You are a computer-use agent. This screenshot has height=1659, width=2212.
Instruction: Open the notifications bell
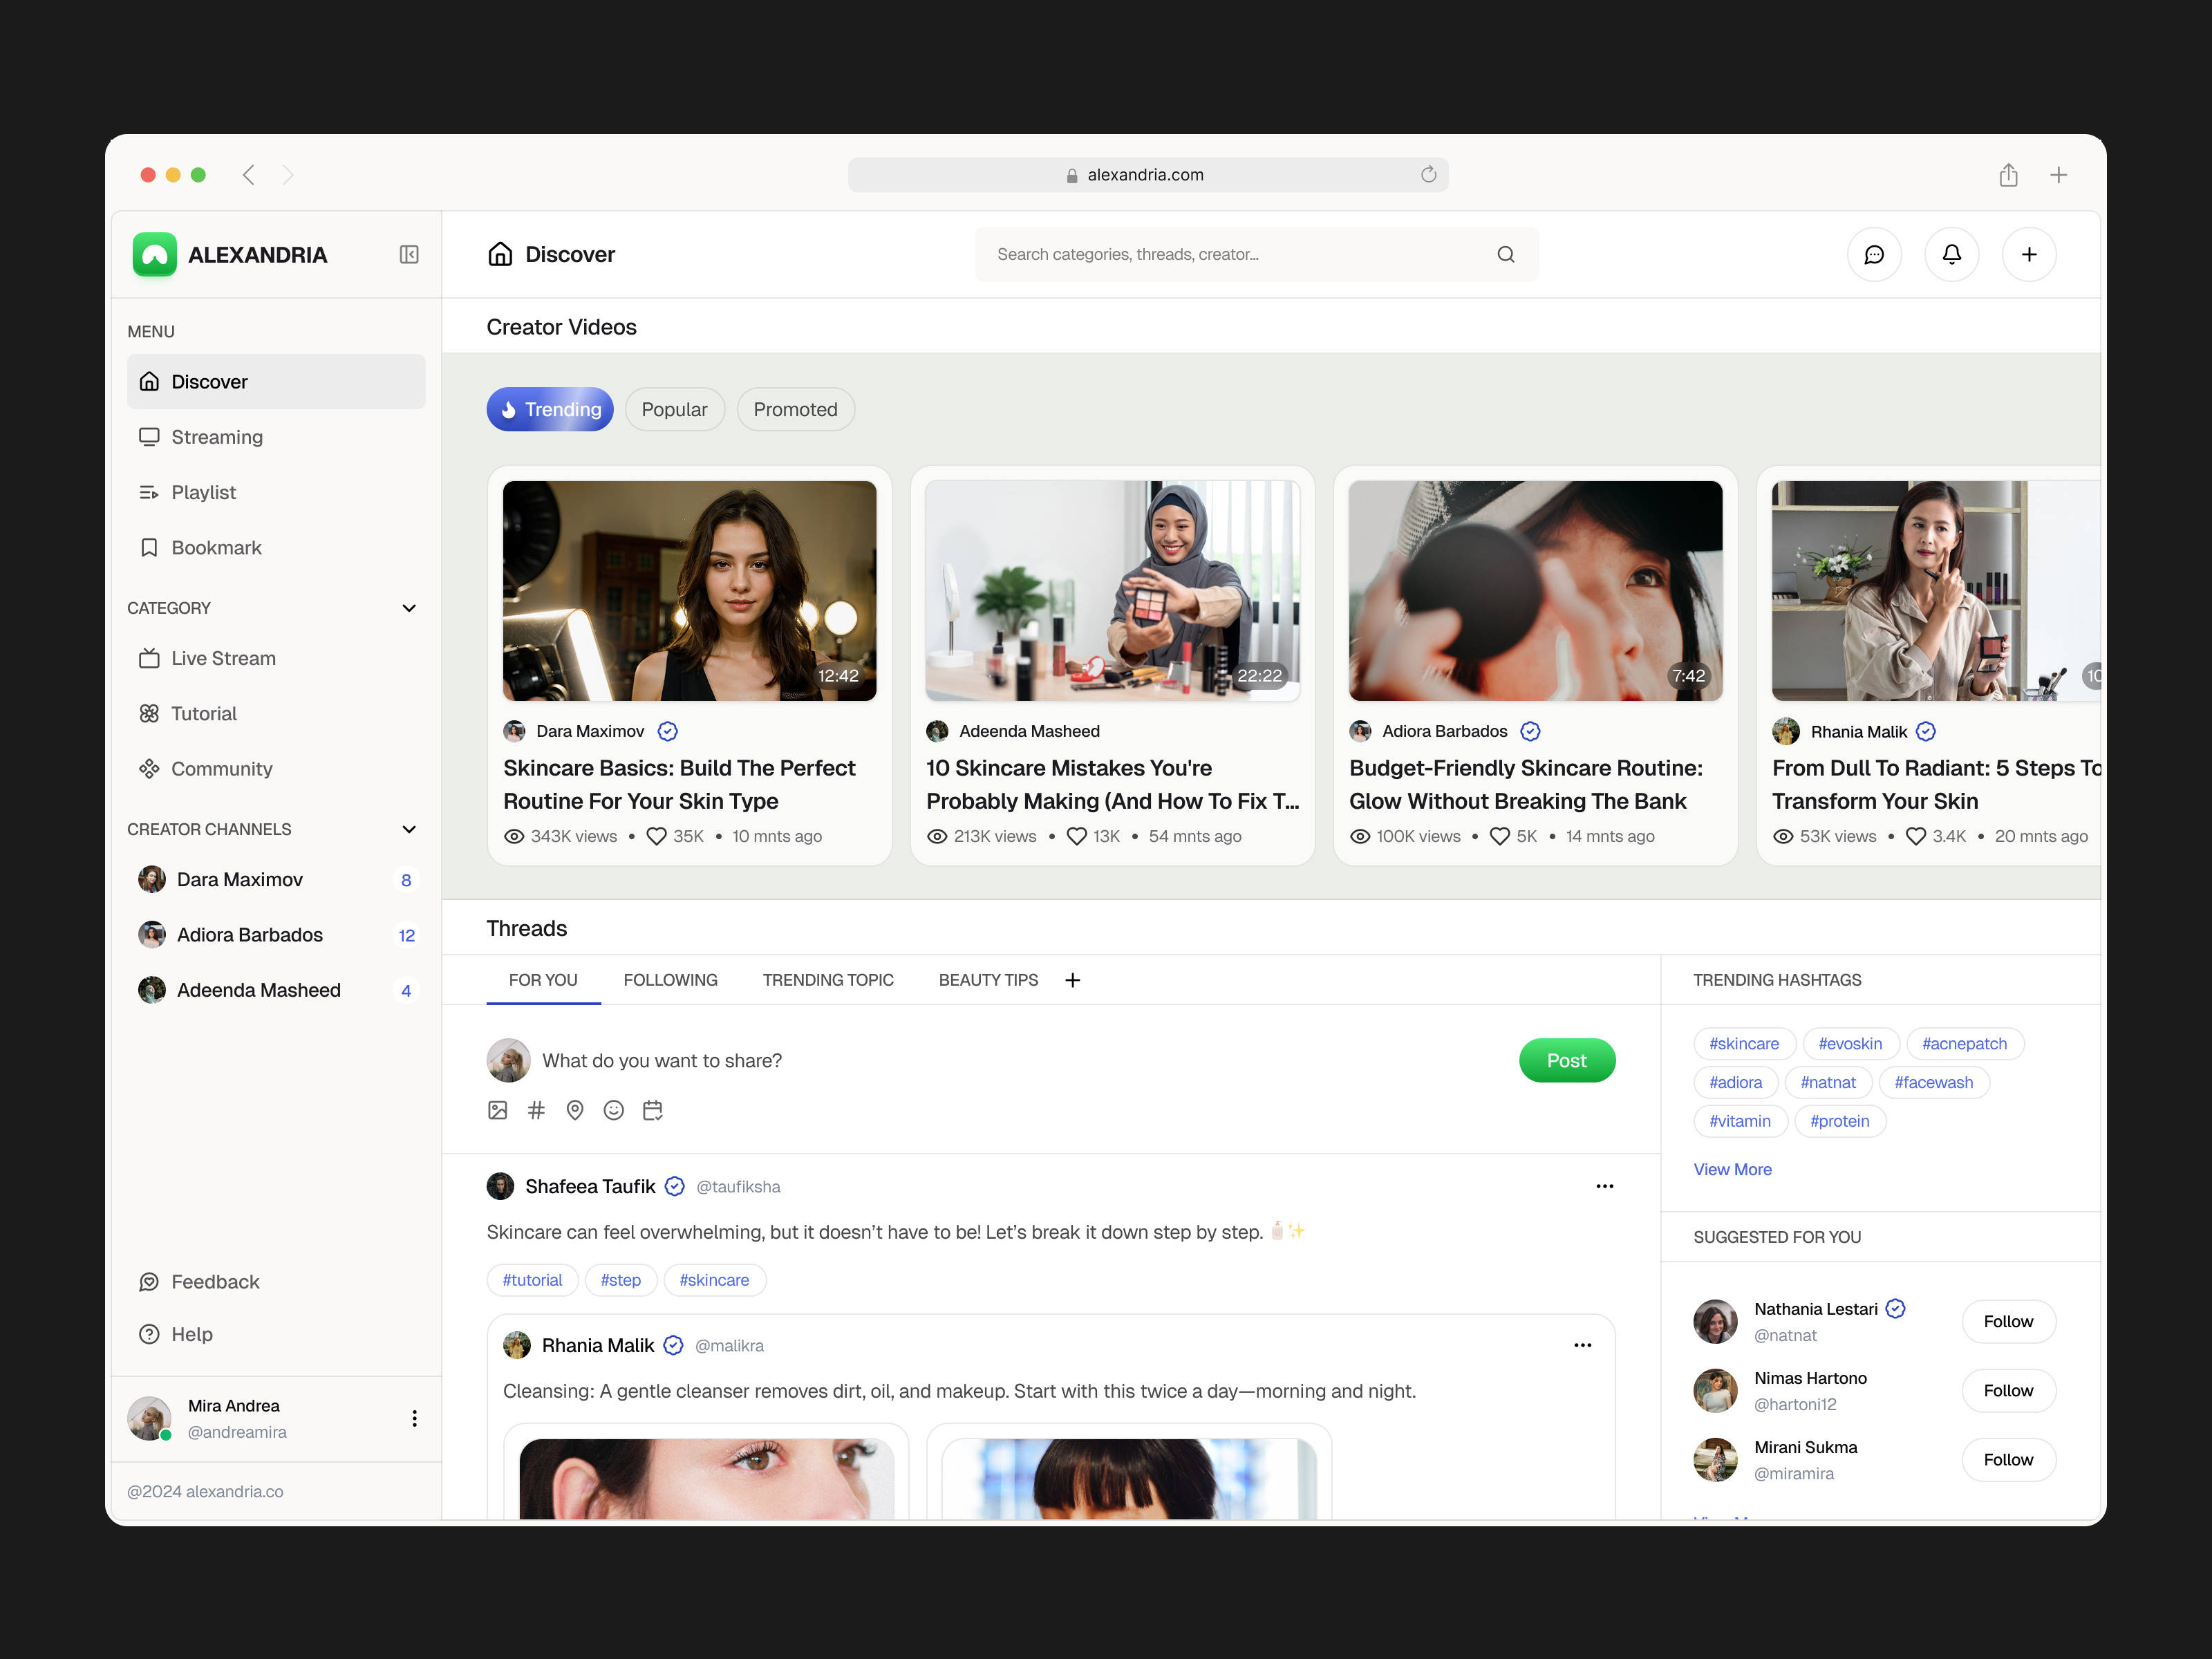coord(1951,254)
